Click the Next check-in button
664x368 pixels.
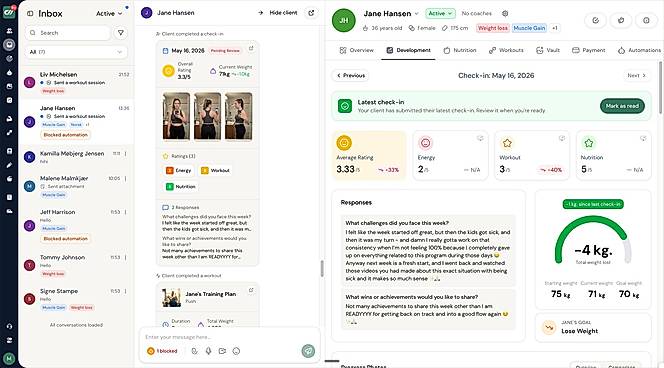(x=637, y=75)
